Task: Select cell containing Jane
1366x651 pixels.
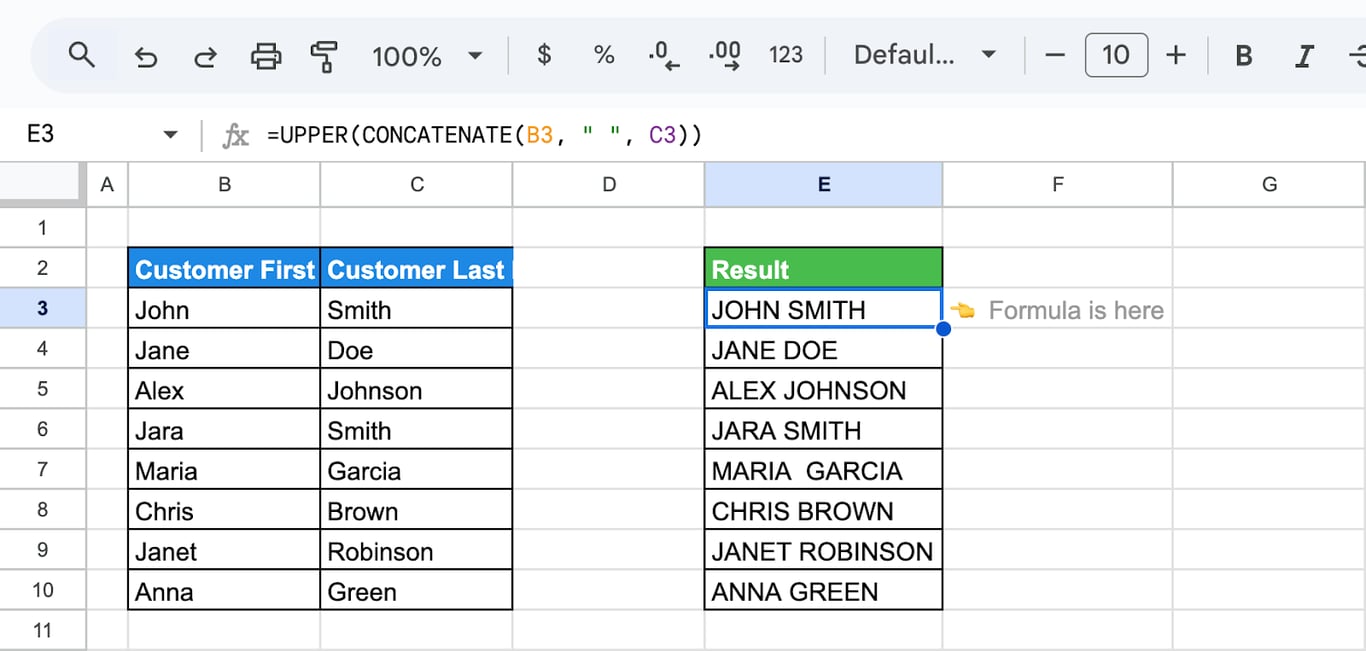Action: [224, 349]
